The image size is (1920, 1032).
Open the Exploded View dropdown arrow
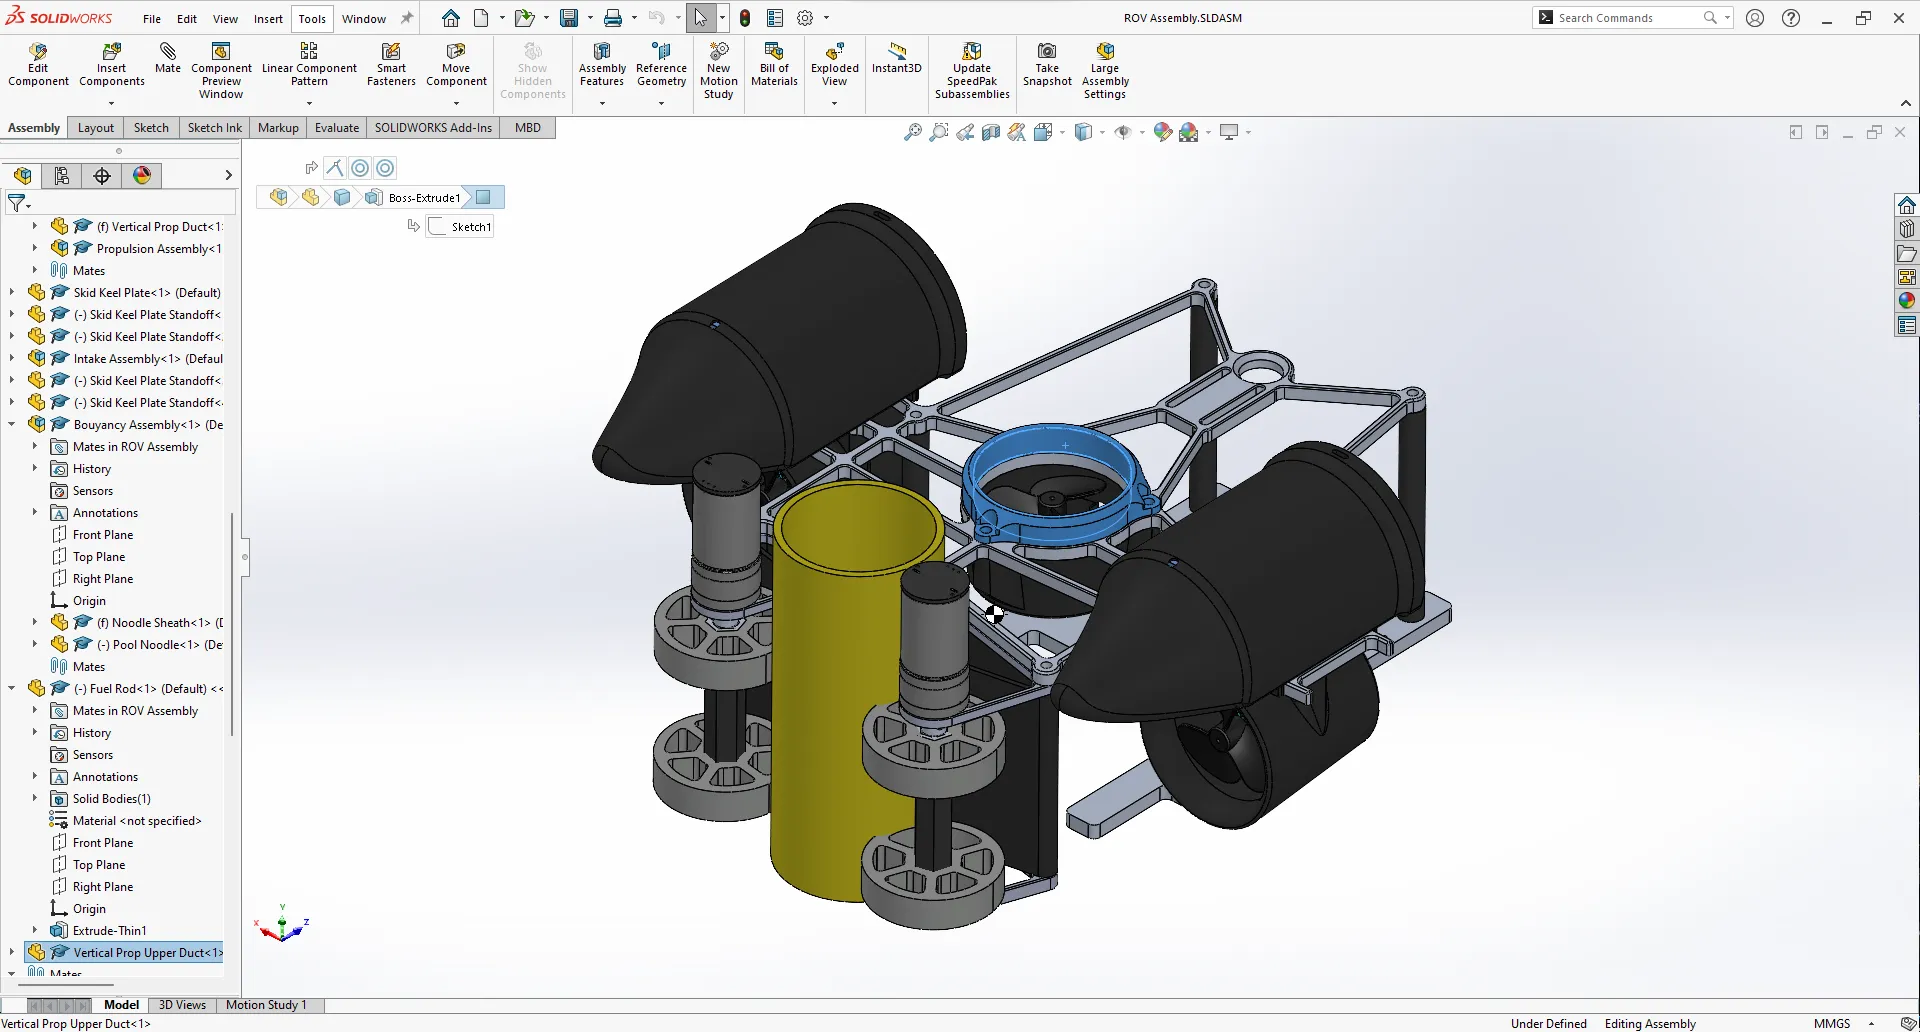pos(834,103)
